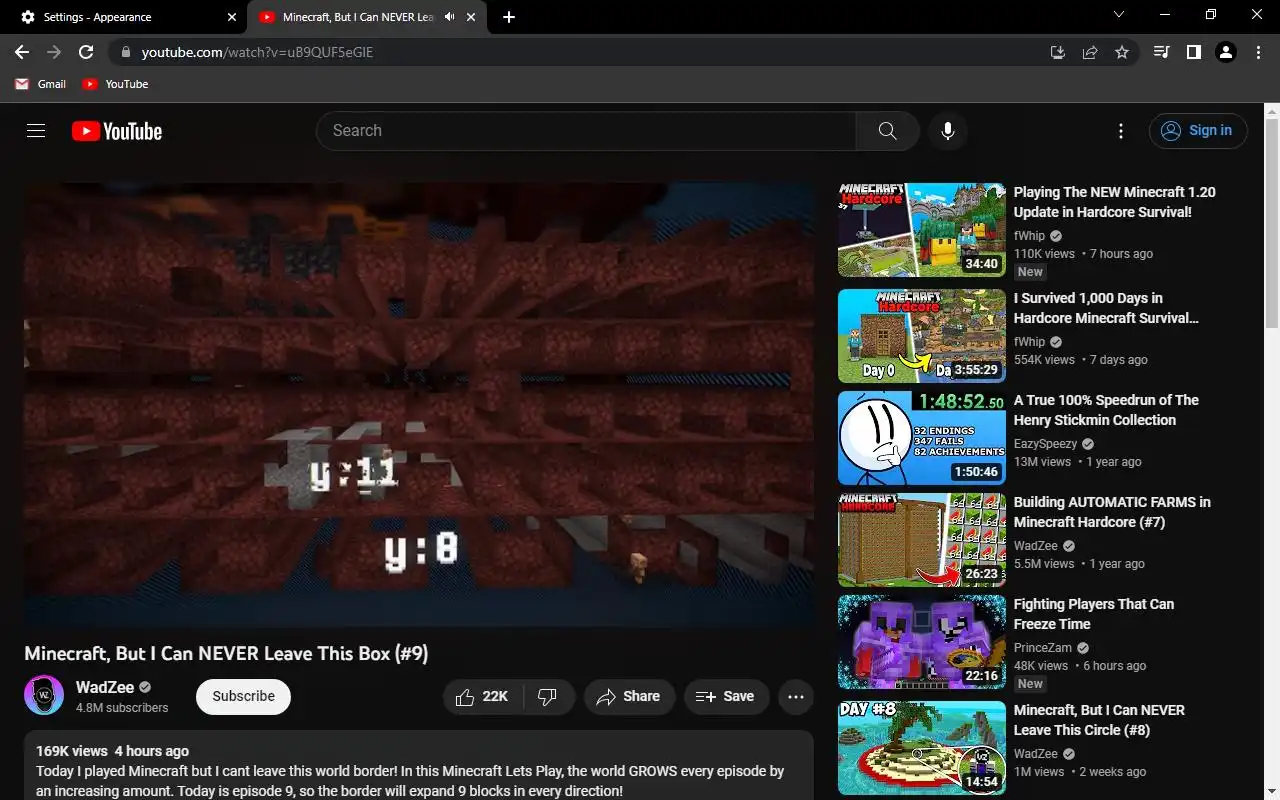1280x800 pixels.
Task: View site information lock icon
Action: coord(125,52)
